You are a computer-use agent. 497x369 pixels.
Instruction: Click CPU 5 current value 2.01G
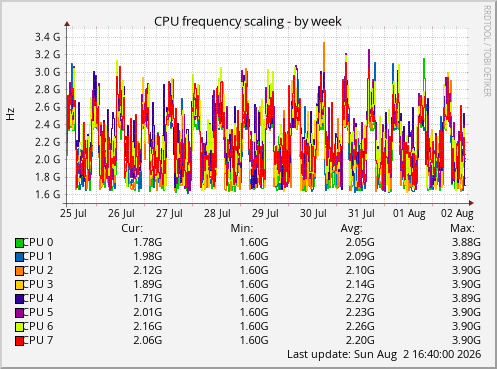click(148, 312)
